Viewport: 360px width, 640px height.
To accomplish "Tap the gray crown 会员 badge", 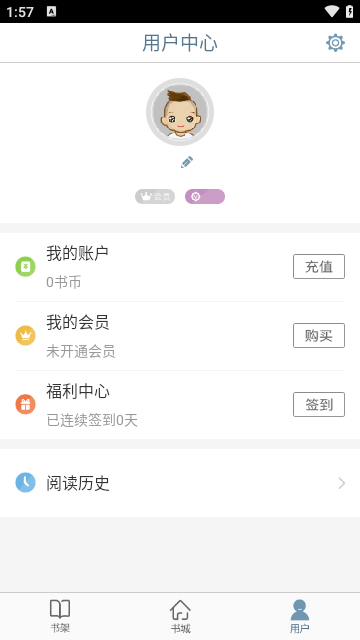I will click(x=155, y=197).
